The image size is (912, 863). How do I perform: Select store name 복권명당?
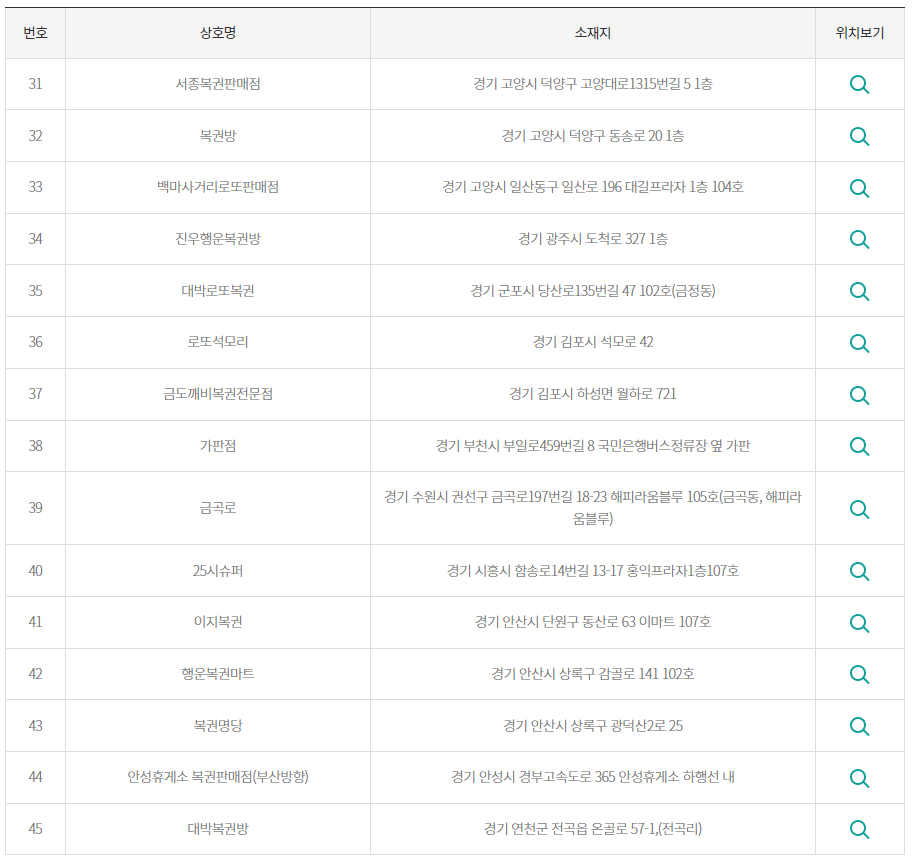pyautogui.click(x=218, y=725)
